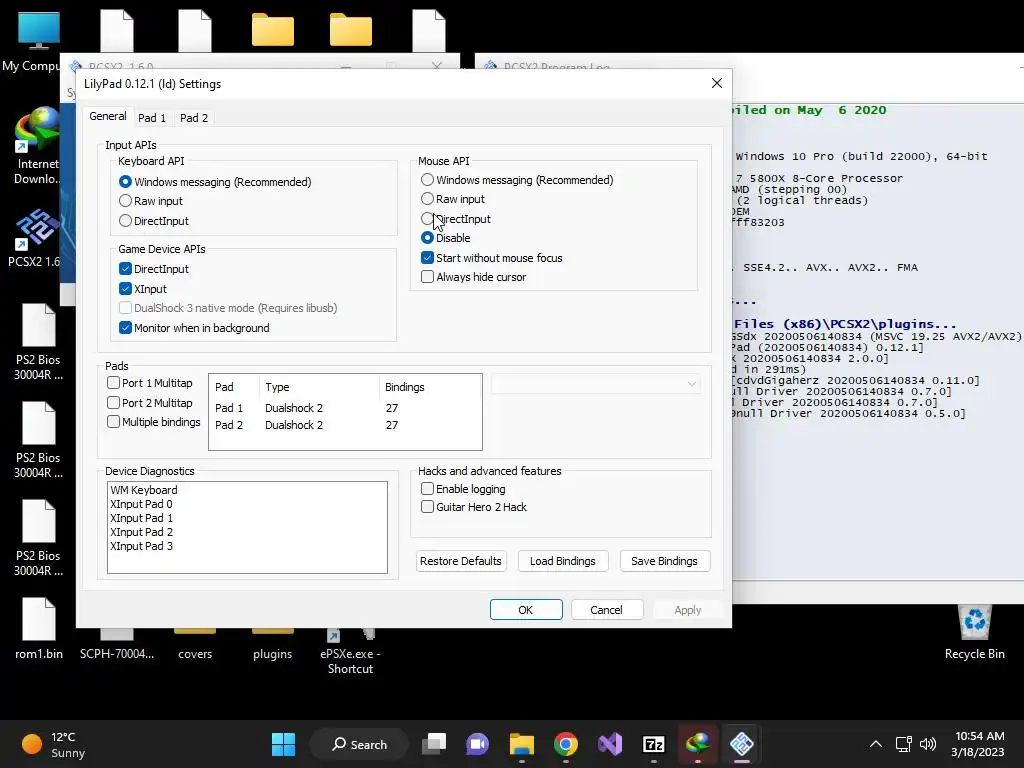Click Restore Defaults button

click(461, 561)
